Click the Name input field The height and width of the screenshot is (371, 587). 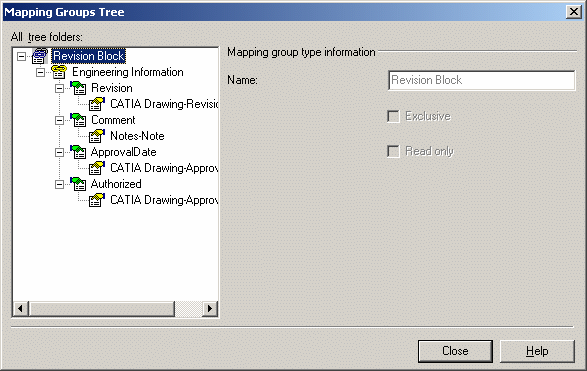[481, 80]
